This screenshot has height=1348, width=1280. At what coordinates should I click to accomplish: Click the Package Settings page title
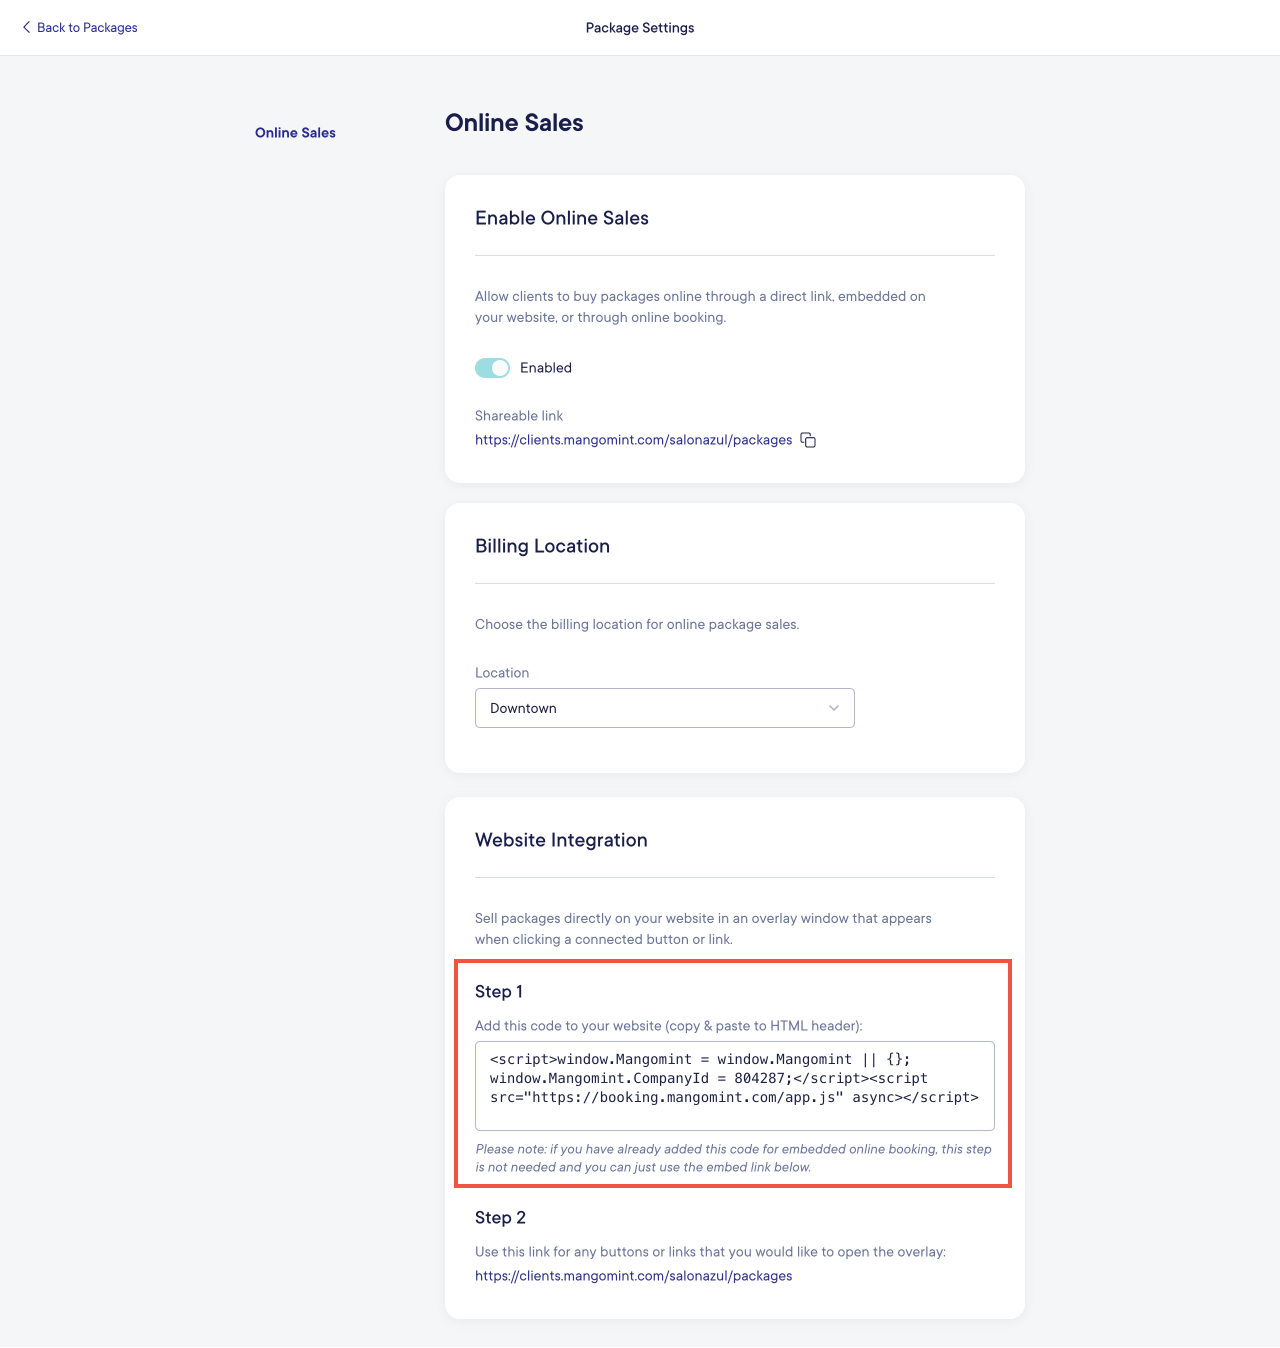[640, 28]
